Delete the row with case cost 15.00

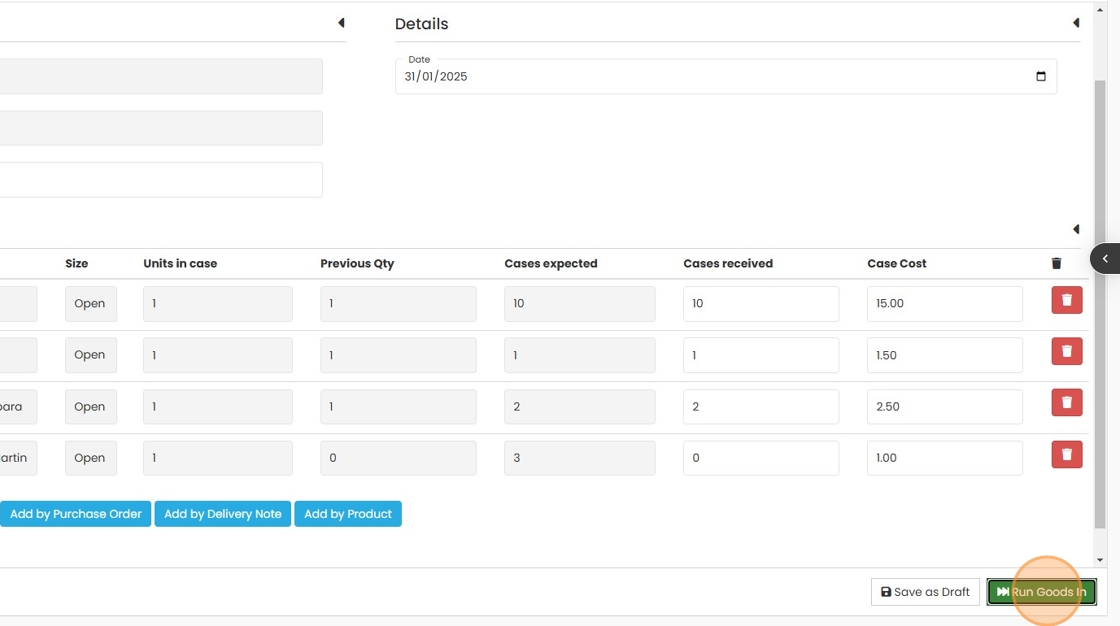[1066, 300]
